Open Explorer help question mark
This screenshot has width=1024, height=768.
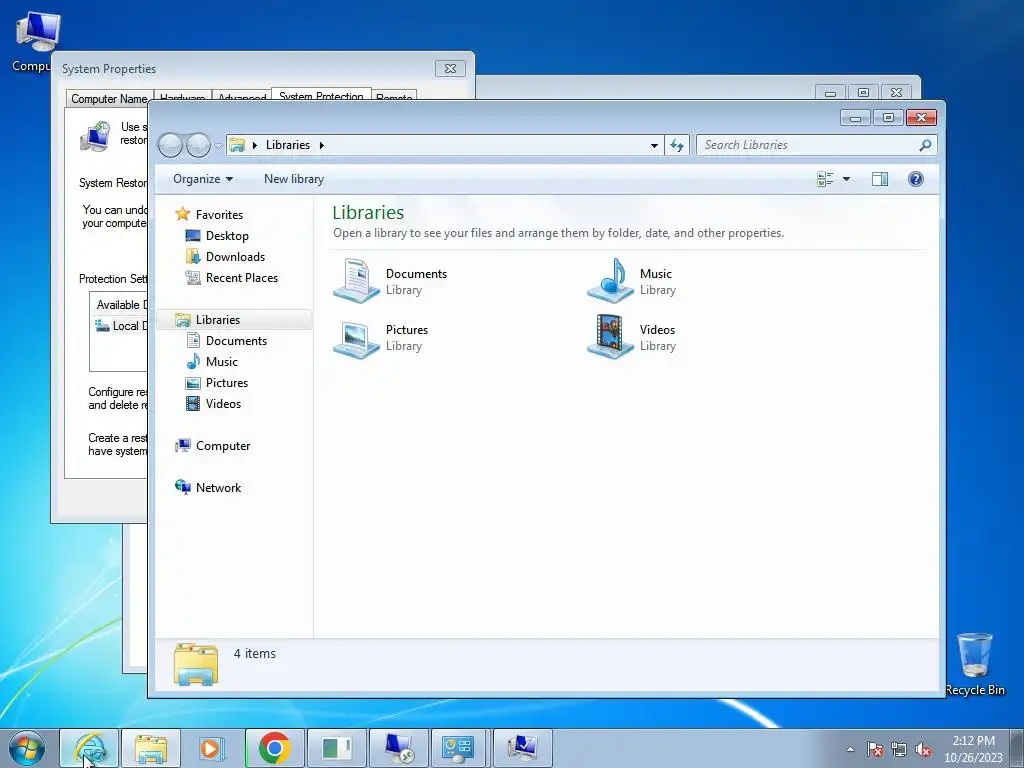click(916, 179)
